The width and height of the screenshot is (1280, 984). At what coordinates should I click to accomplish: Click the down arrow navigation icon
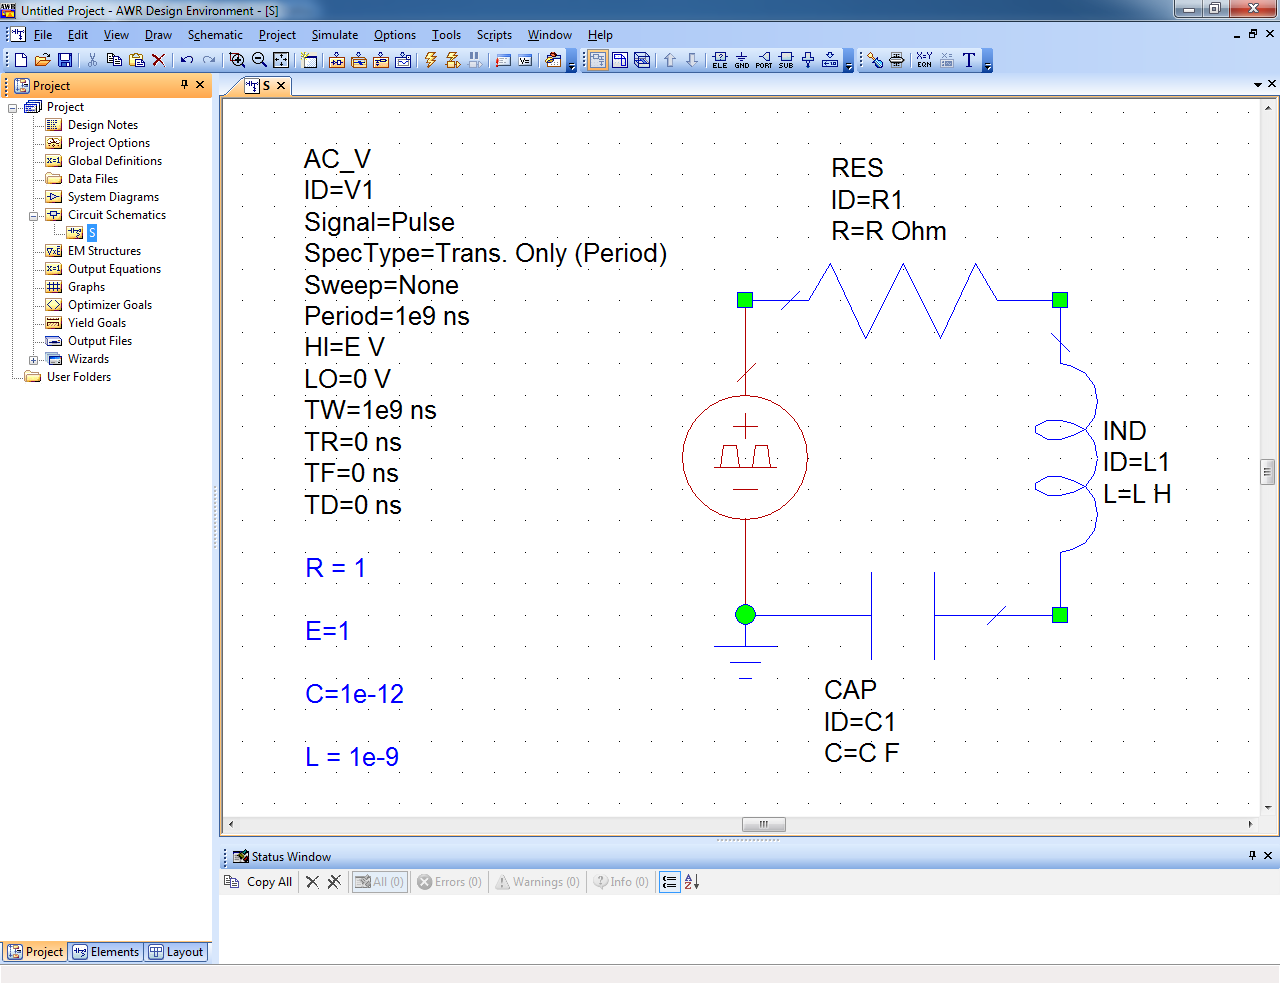click(x=692, y=60)
